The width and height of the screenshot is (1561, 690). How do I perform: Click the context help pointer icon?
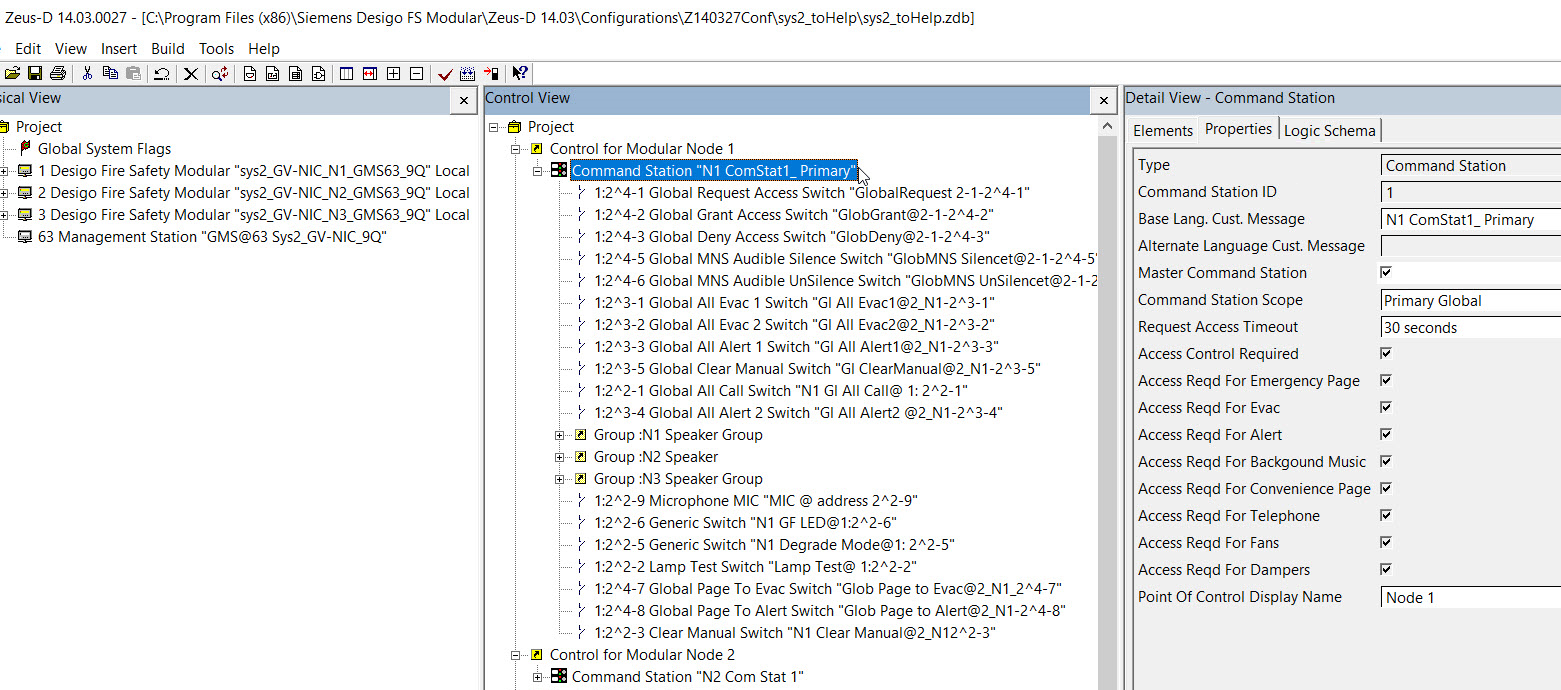click(x=520, y=74)
